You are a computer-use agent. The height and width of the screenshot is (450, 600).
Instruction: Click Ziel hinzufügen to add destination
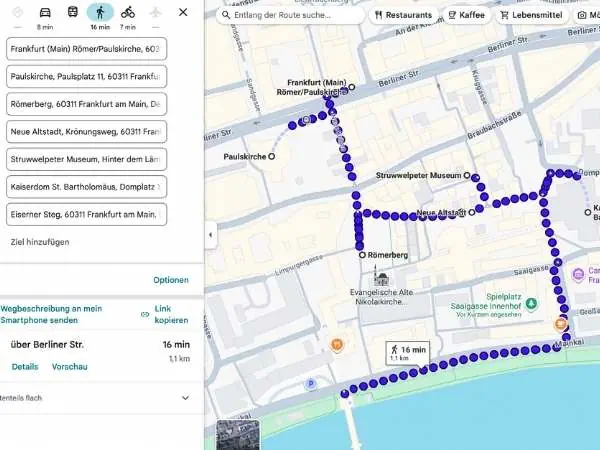click(40, 242)
